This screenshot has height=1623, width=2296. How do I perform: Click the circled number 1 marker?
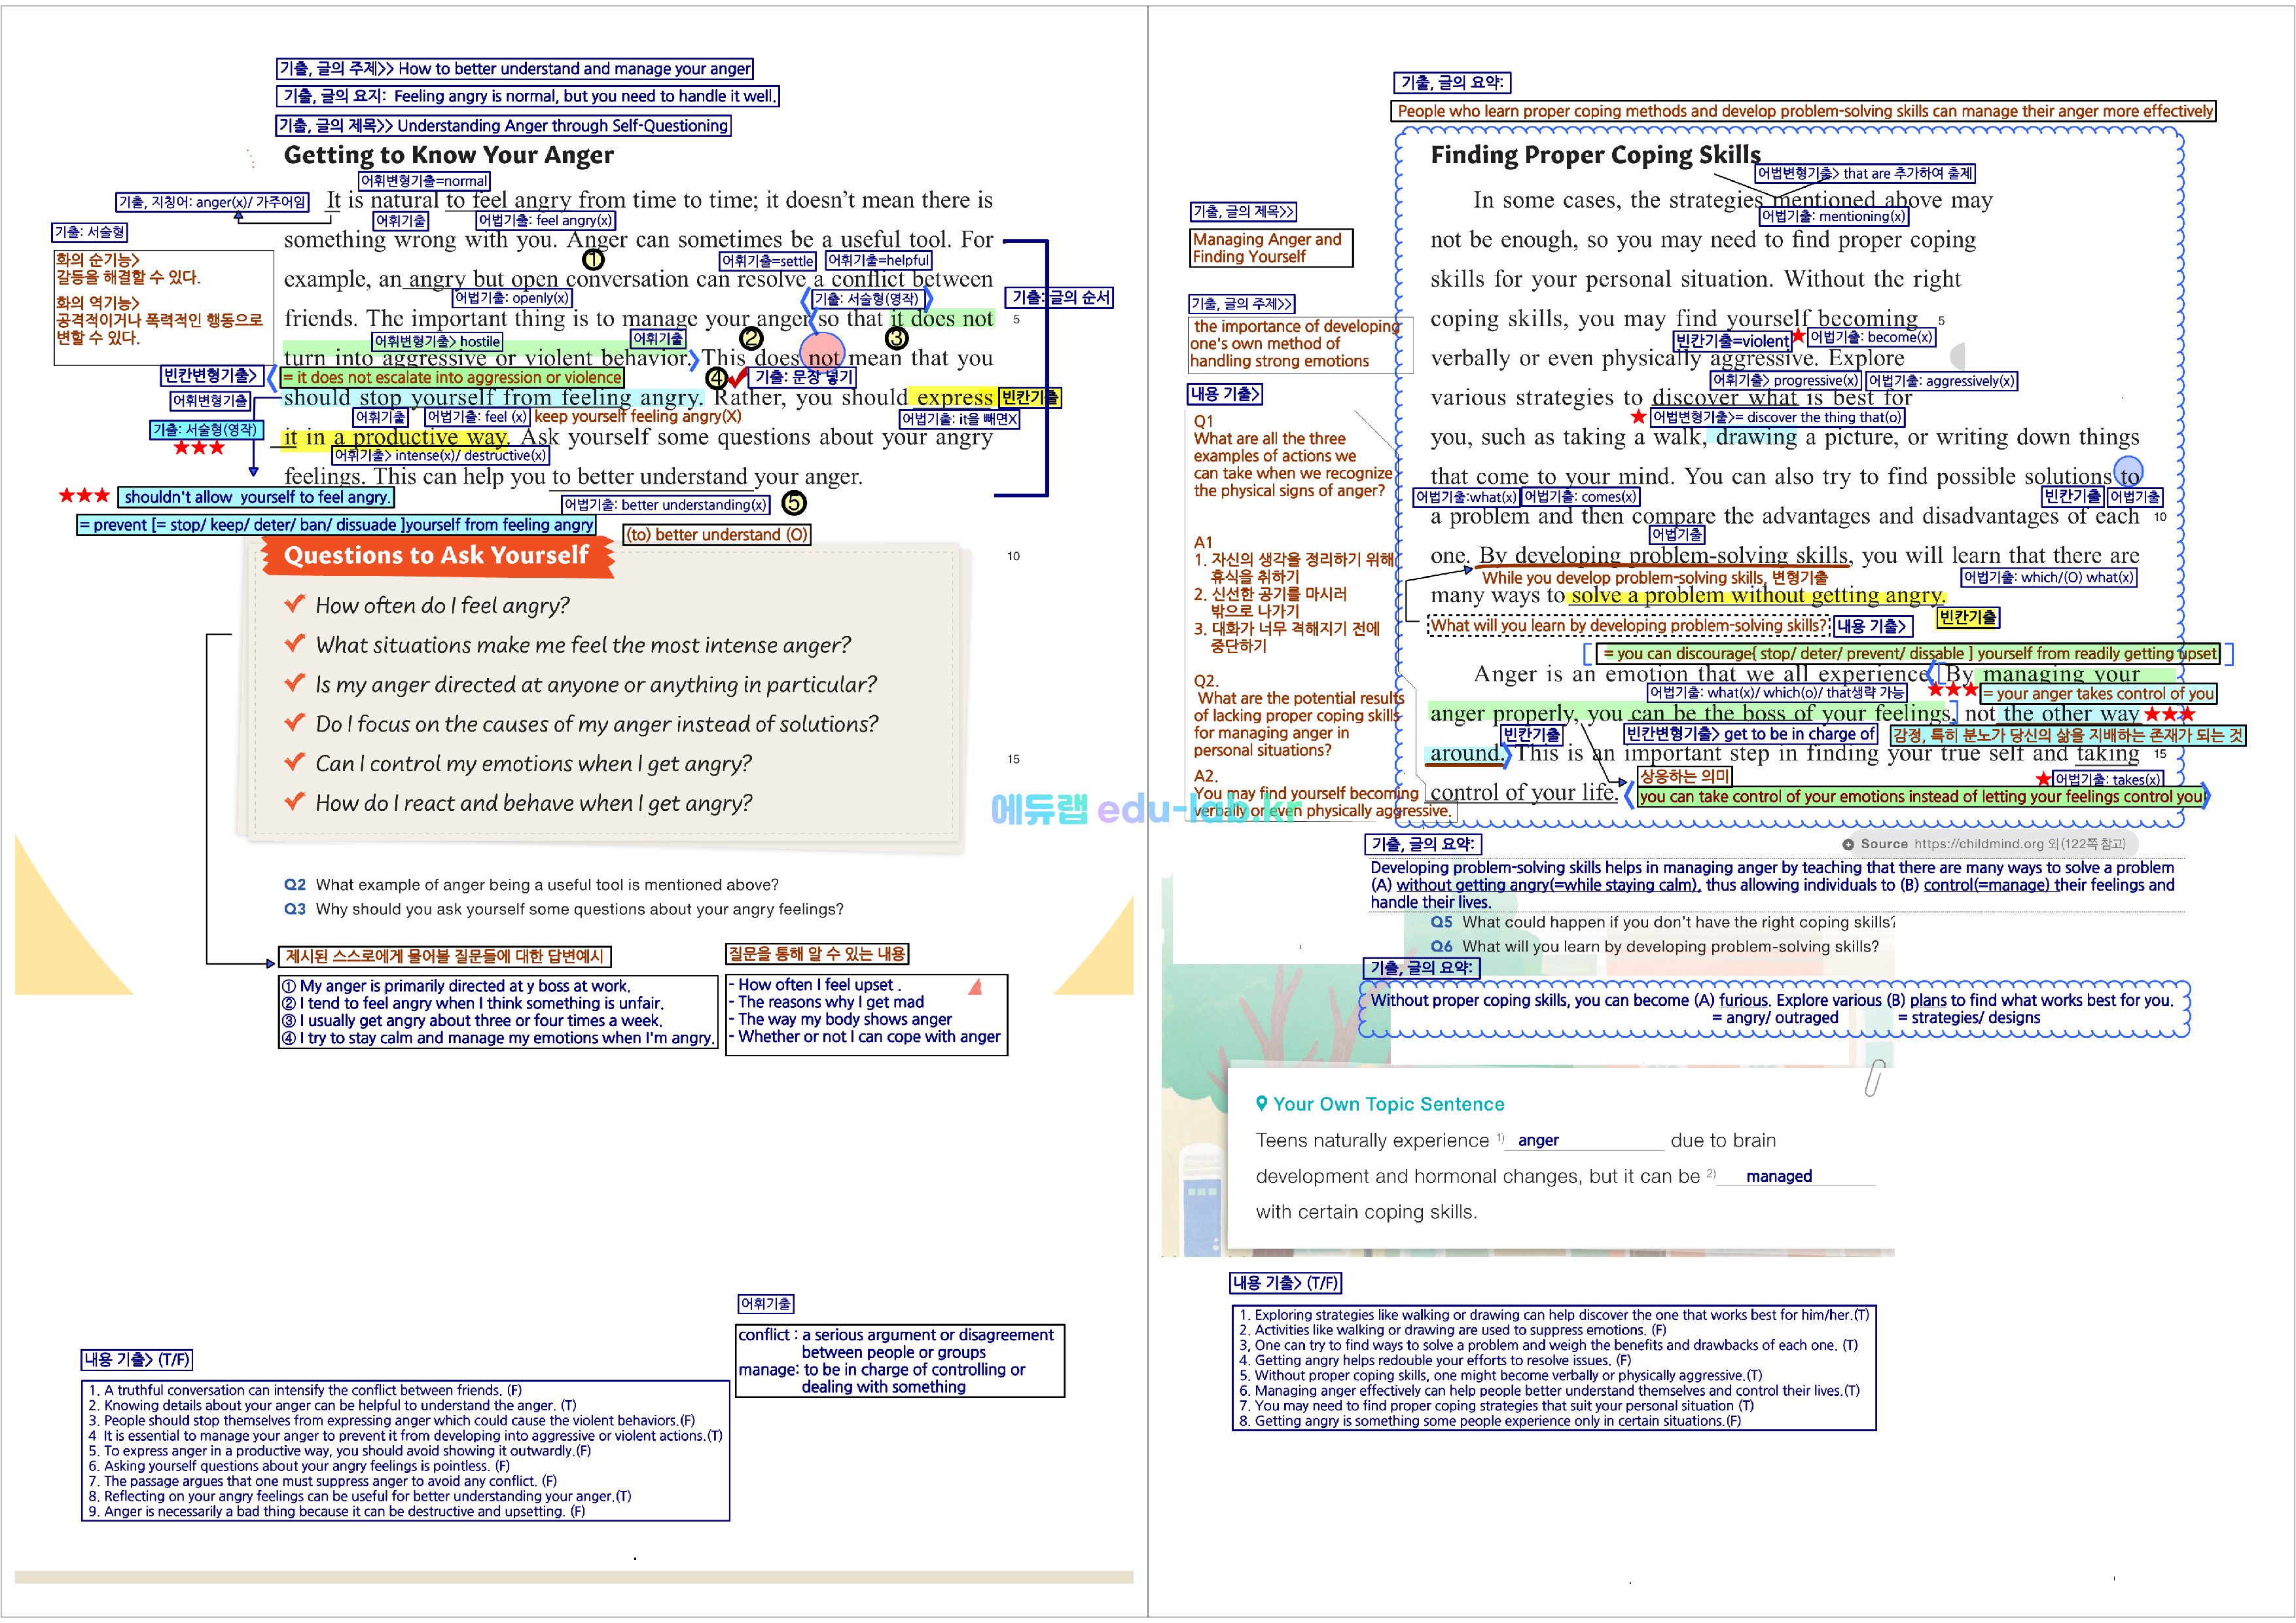pos(593,260)
